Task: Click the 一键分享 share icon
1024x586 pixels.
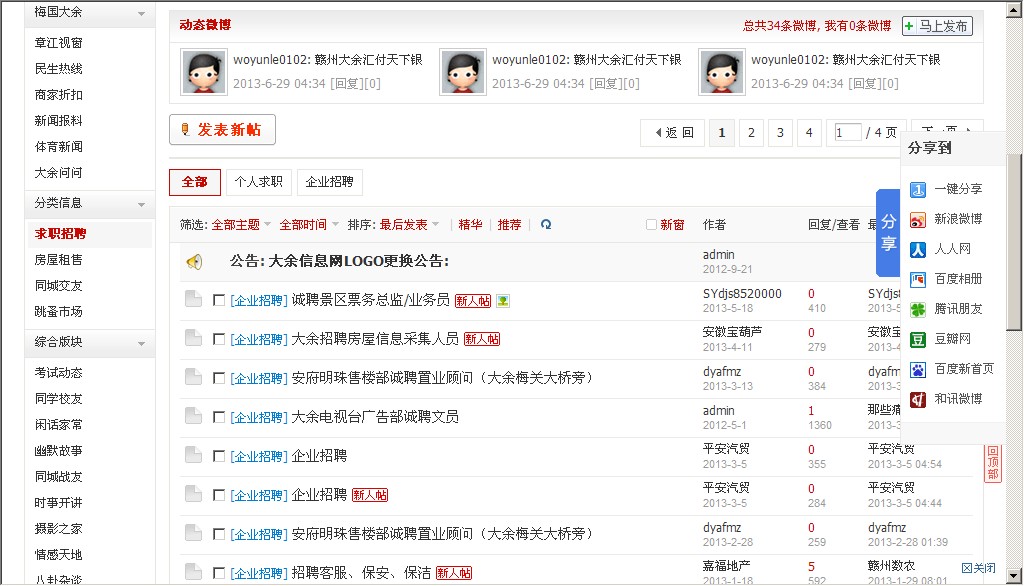Action: (x=918, y=189)
